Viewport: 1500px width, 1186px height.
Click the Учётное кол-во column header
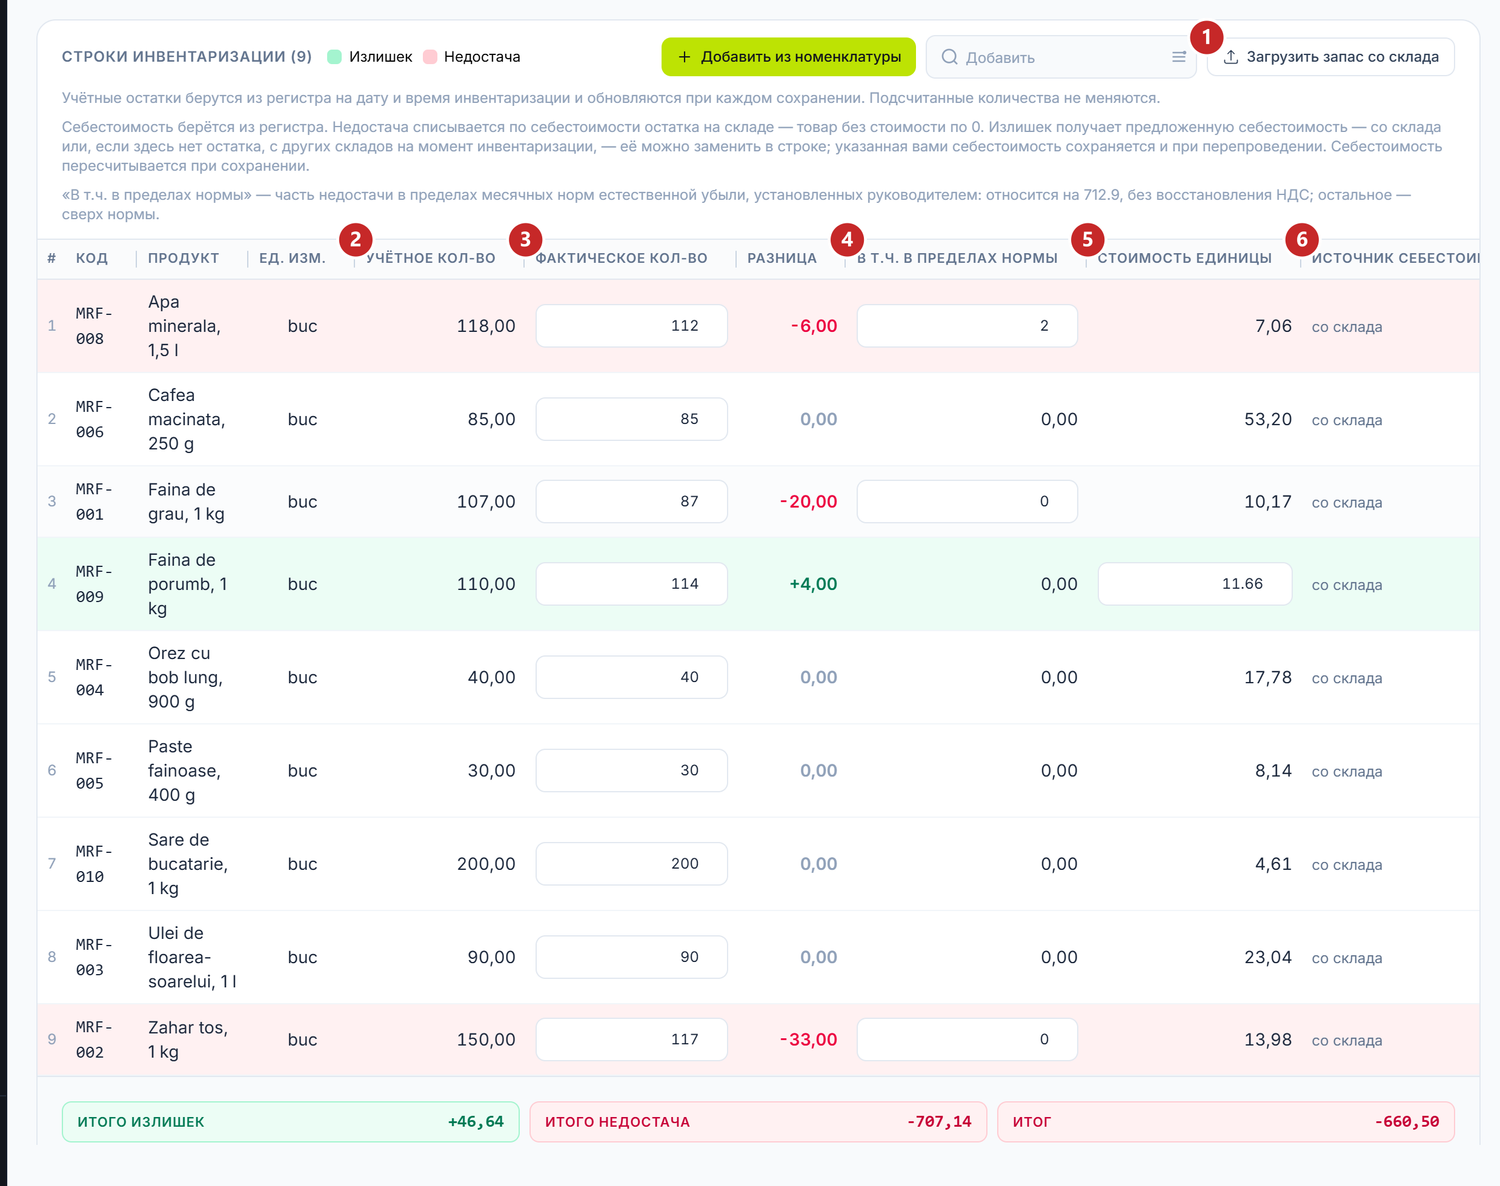coord(431,258)
